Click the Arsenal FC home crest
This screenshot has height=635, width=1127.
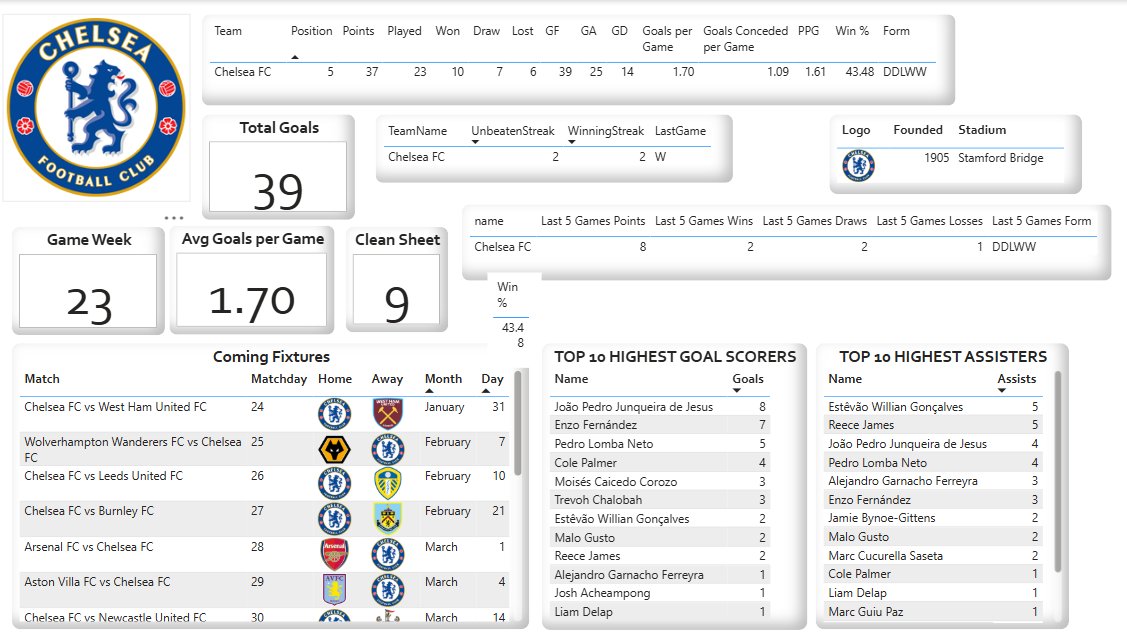click(x=334, y=554)
